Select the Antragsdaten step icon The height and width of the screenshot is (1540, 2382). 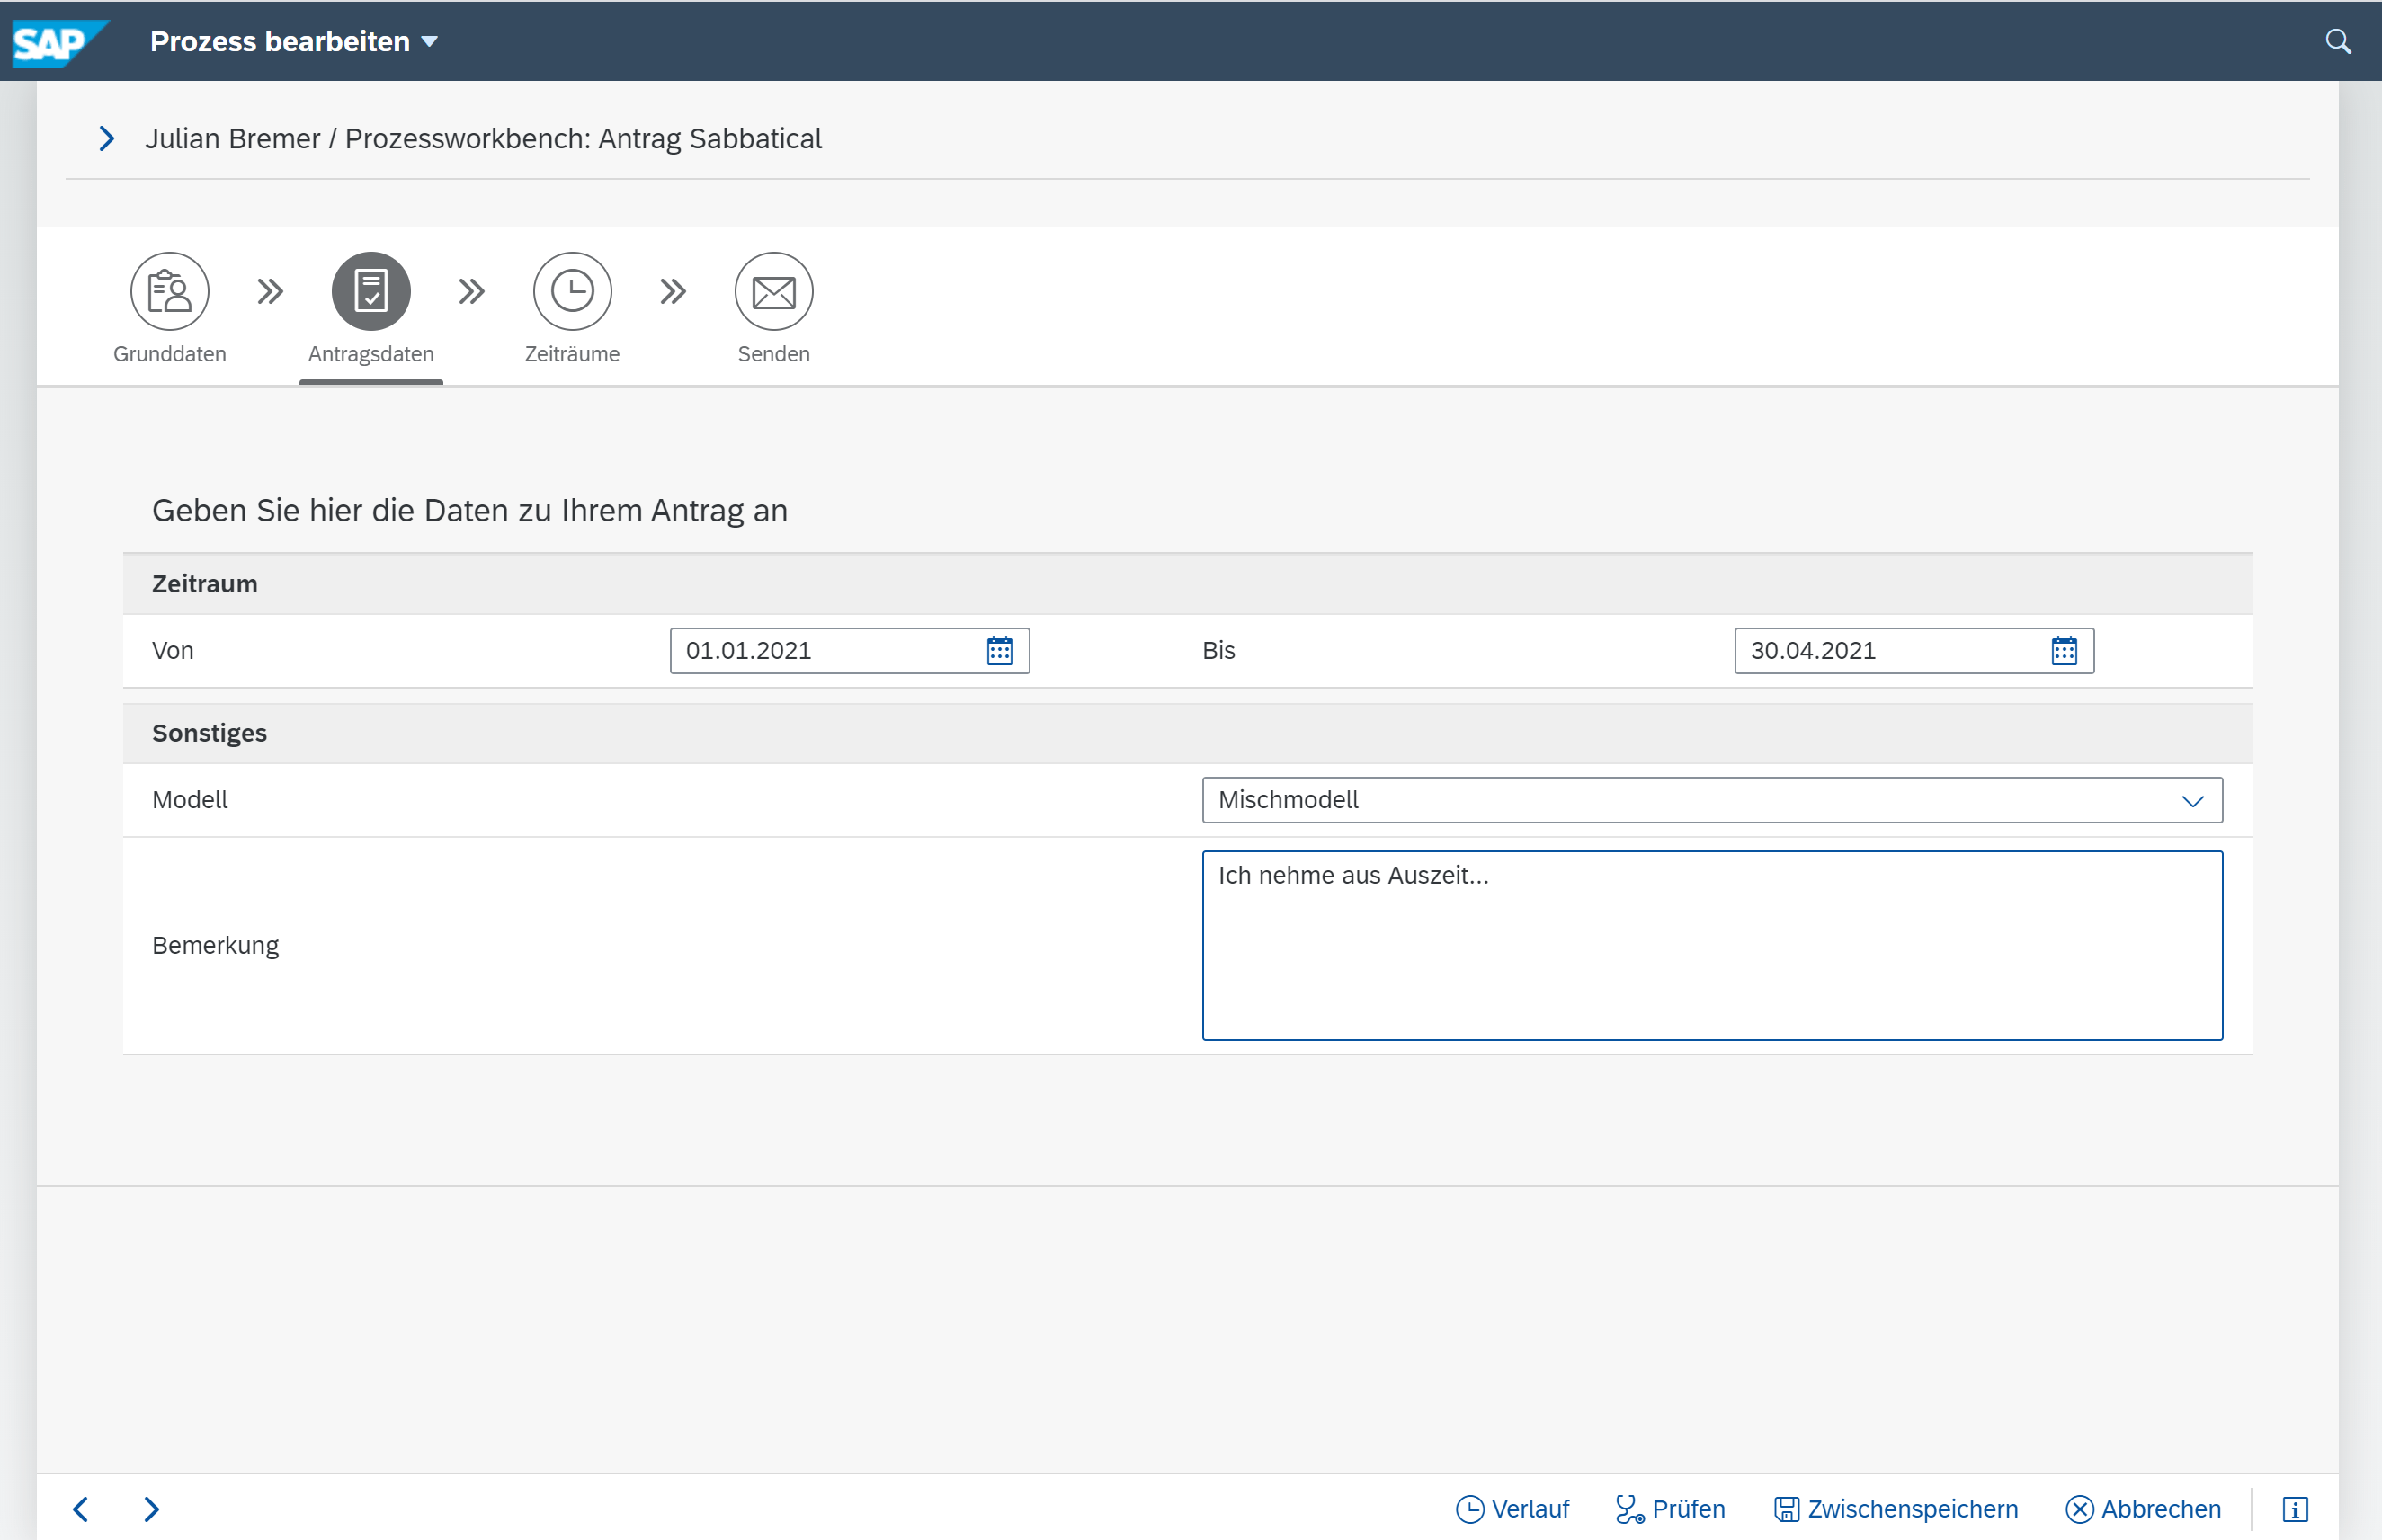coord(371,291)
